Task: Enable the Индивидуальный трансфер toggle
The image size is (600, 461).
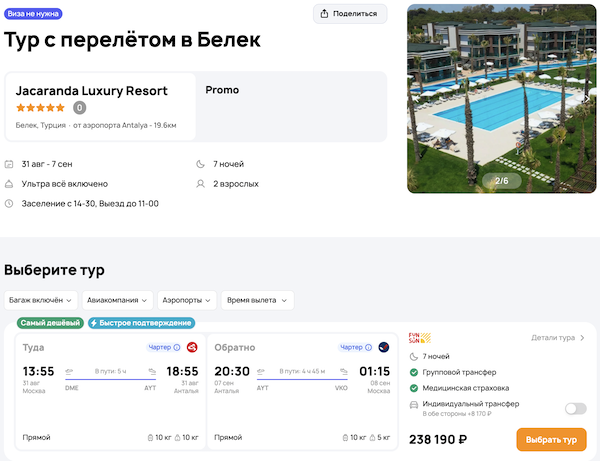Action: (x=575, y=408)
